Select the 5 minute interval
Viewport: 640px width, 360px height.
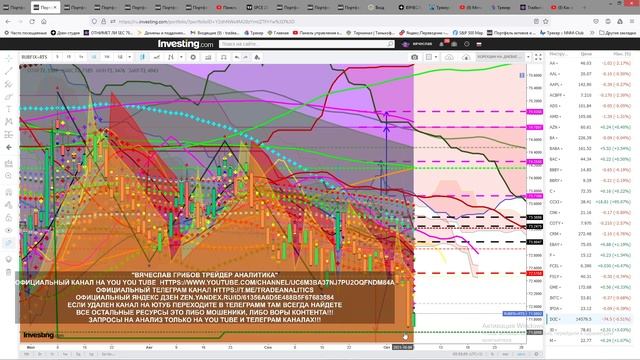click(x=57, y=57)
